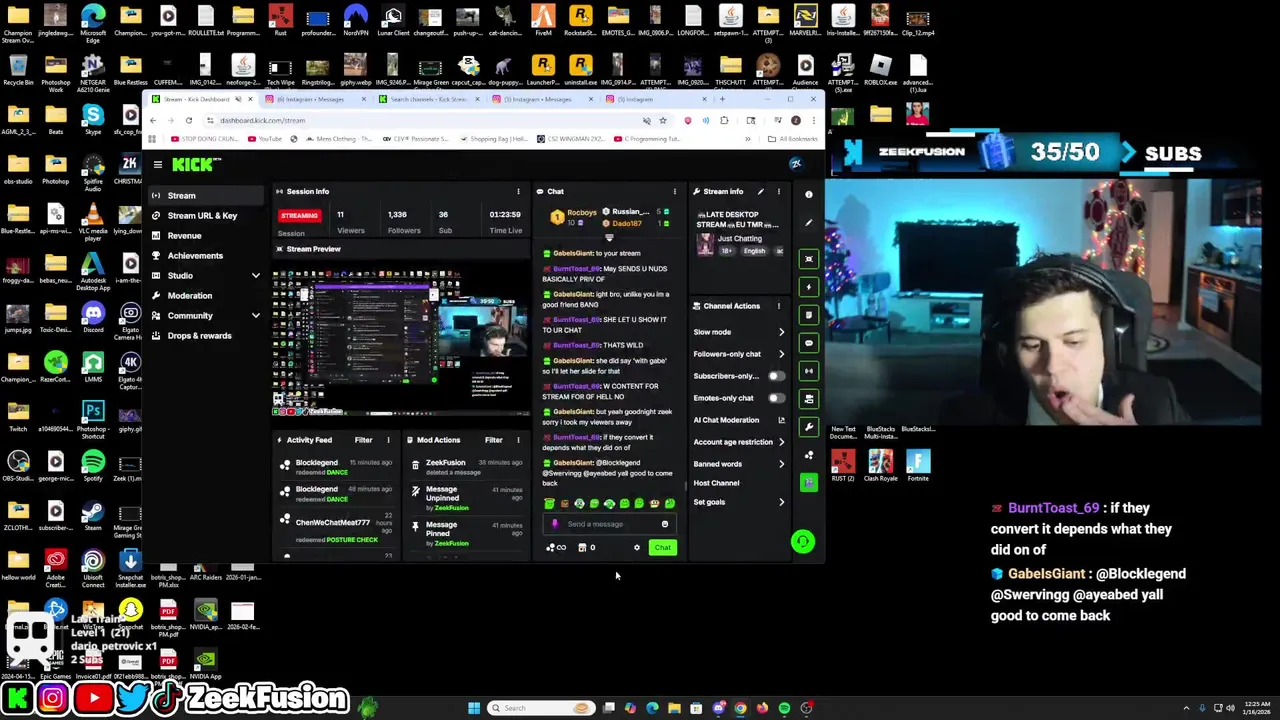The width and height of the screenshot is (1280, 720).
Task: Click the Stream Preview video thumbnail
Action: [x=401, y=343]
